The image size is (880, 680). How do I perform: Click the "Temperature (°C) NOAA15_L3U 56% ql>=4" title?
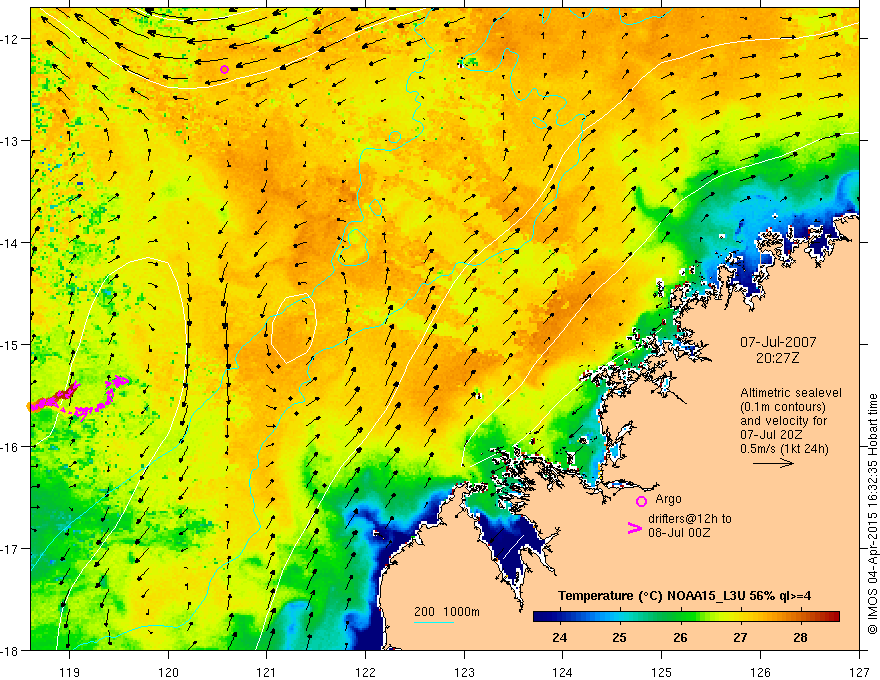tap(684, 596)
